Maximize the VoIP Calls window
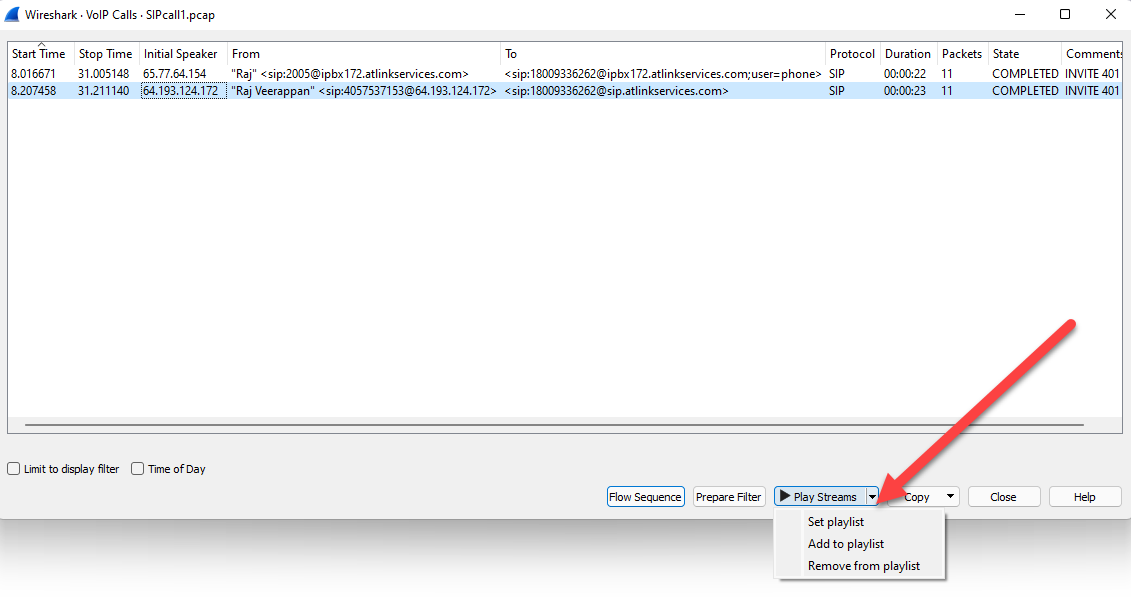The height and width of the screenshot is (597, 1131). pos(1065,15)
